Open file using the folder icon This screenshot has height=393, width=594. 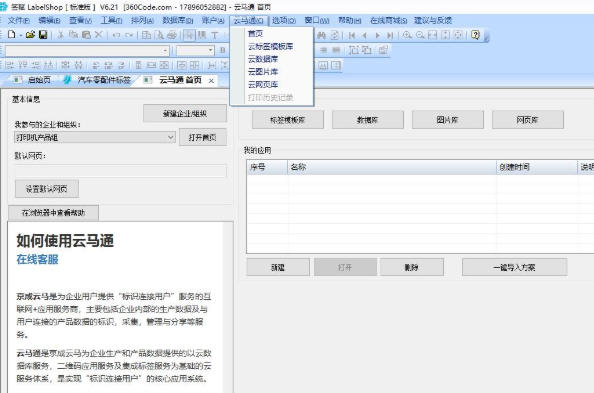pos(30,35)
